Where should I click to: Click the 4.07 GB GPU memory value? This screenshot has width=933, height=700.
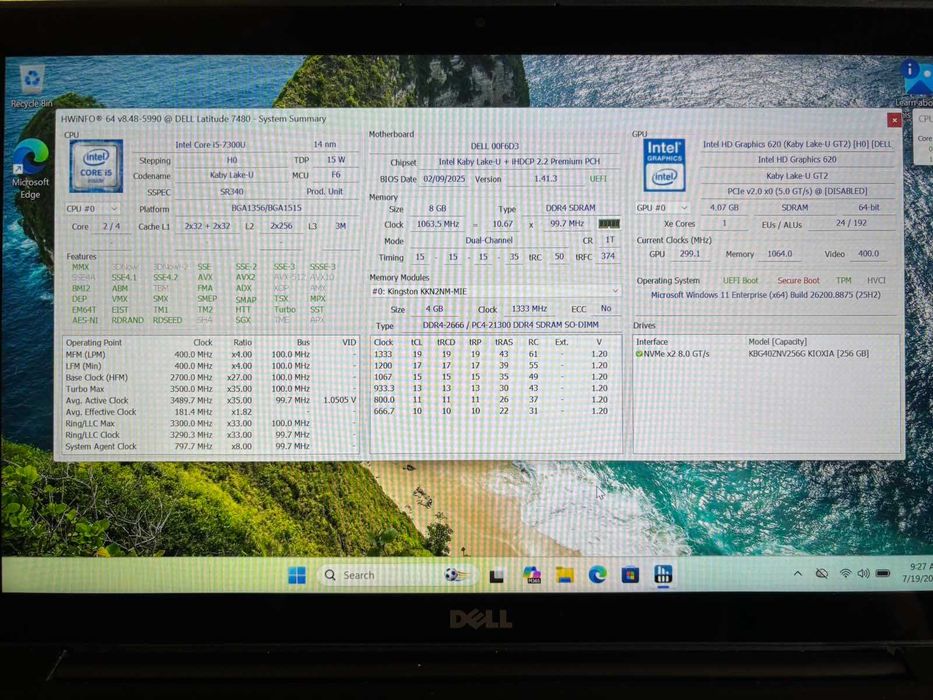tap(724, 208)
